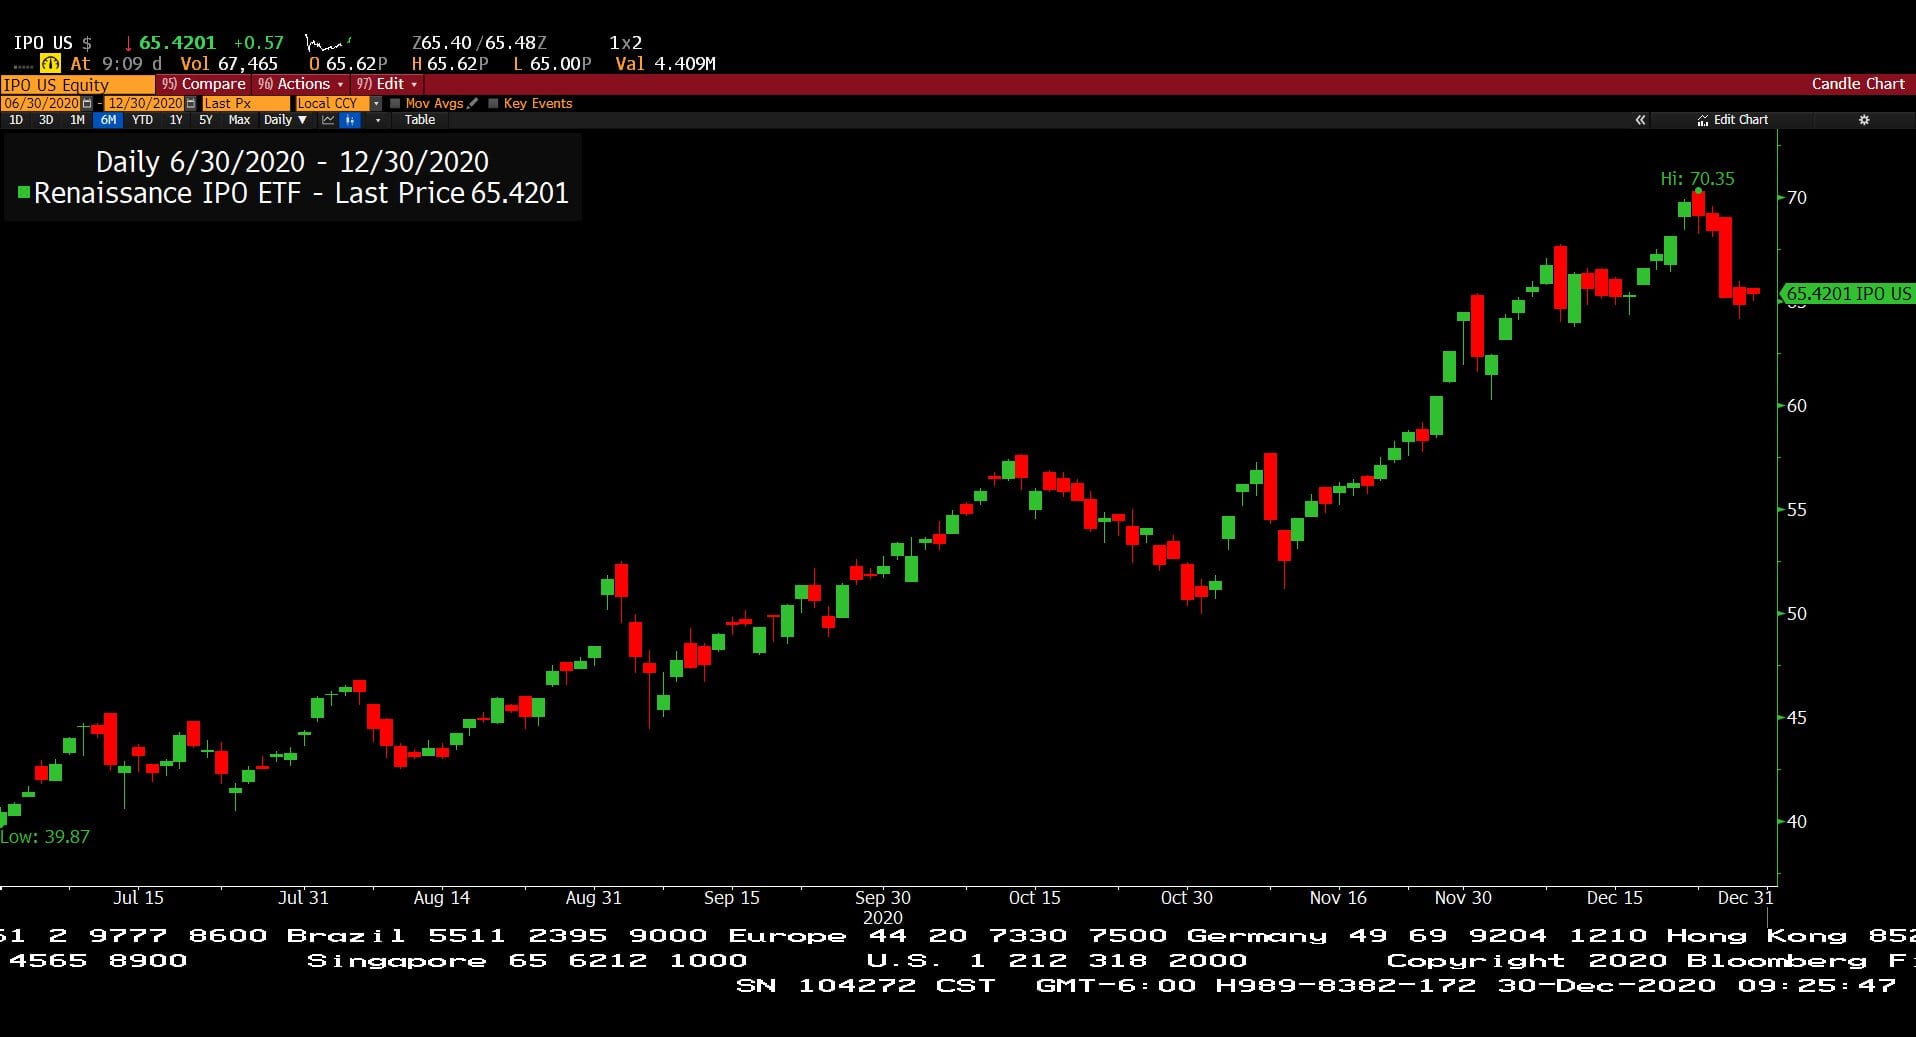Click the green legend marker for Renaissance IPO ETF
1916x1037 pixels.
(x=24, y=191)
